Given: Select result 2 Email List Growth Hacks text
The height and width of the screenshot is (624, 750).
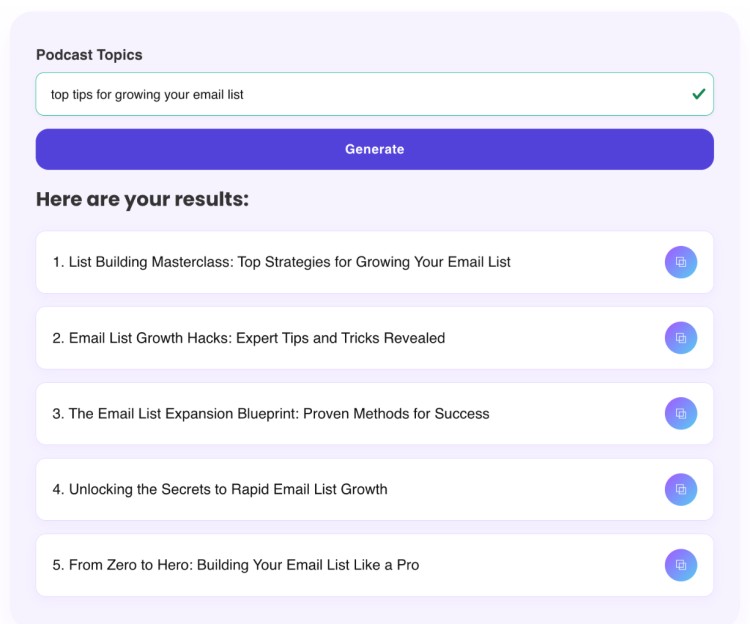Looking at the screenshot, I should pyautogui.click(x=249, y=338).
